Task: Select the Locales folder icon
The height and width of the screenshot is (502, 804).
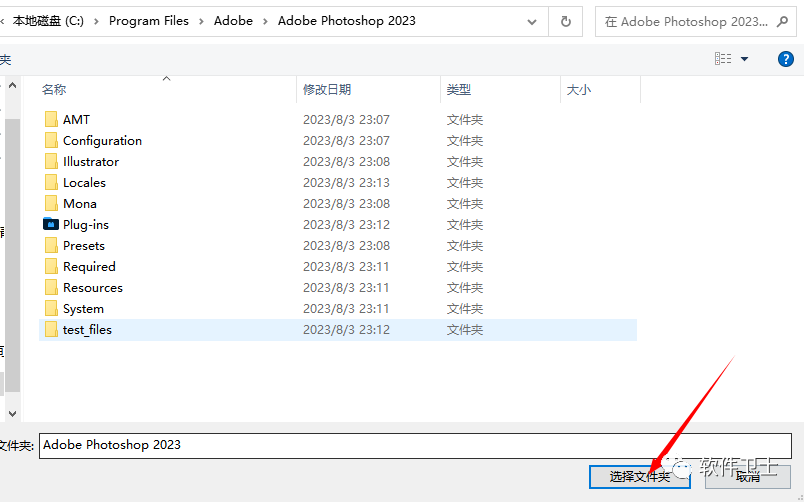Action: tap(51, 183)
